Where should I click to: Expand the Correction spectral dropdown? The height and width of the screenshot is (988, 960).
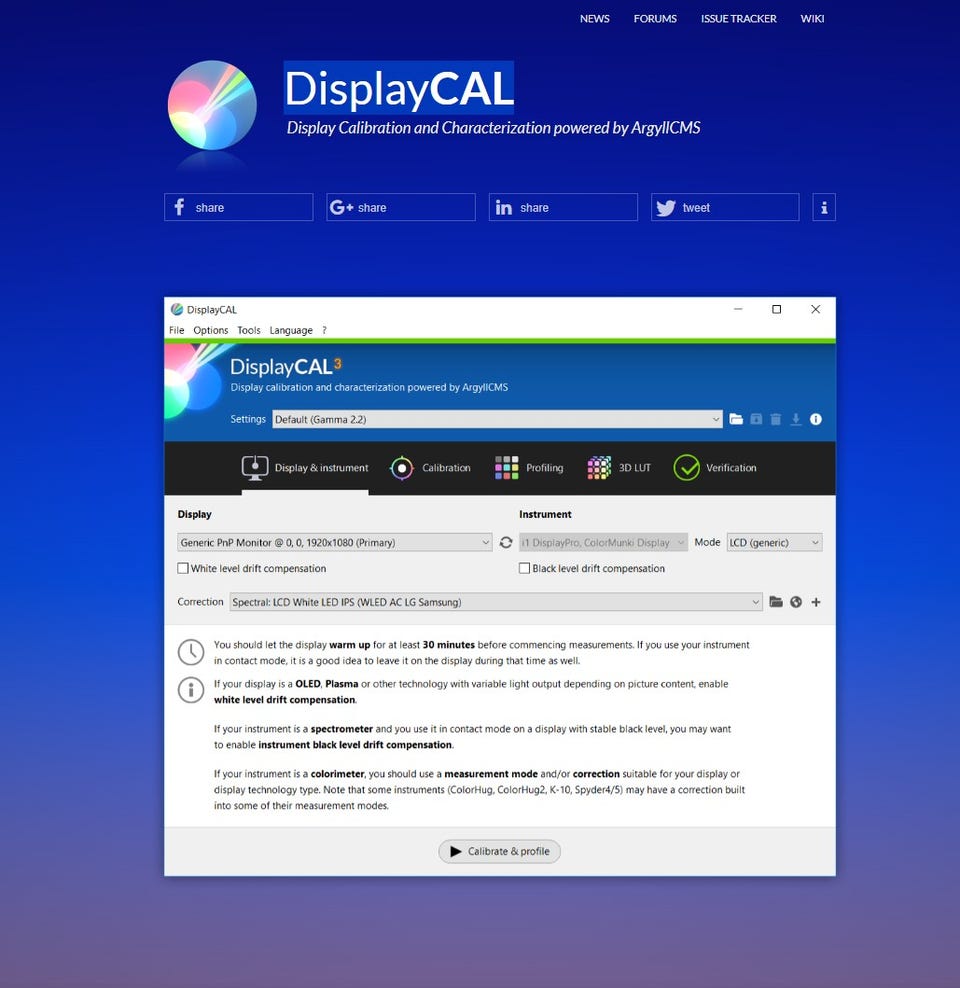(x=496, y=602)
